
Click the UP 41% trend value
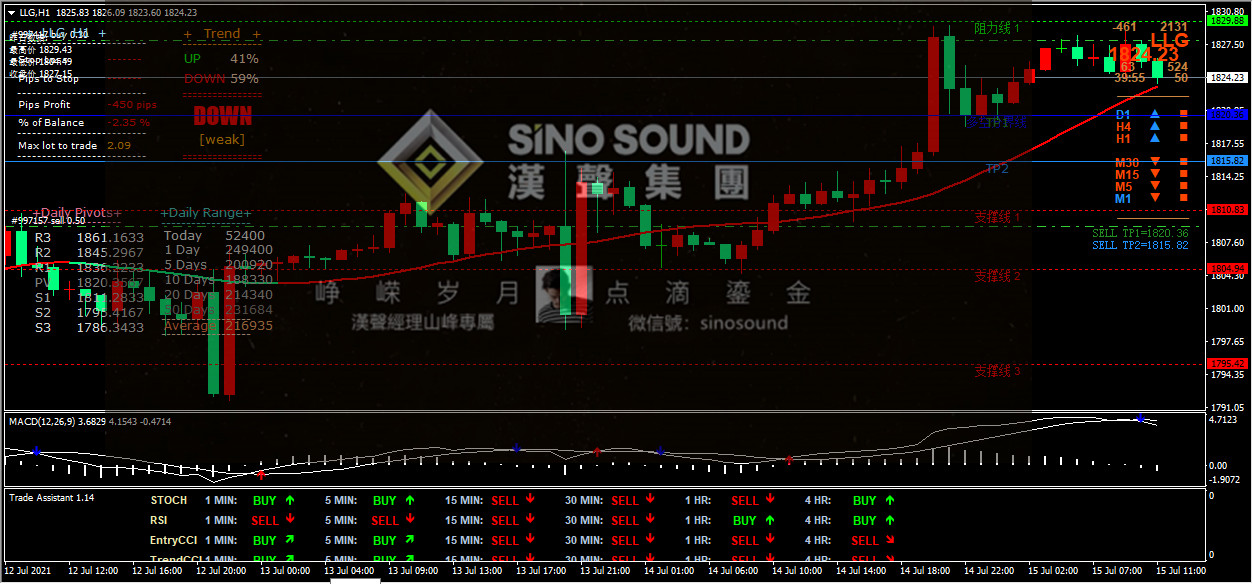(221, 59)
